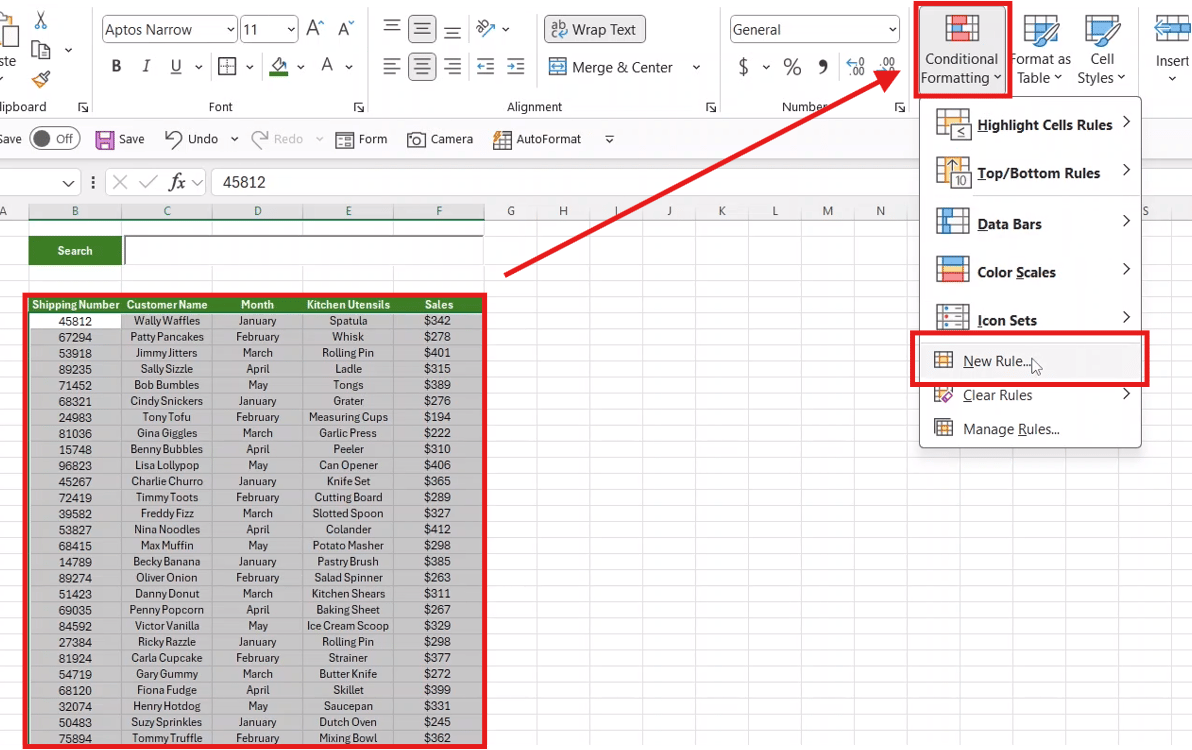Click Increase Indent icon

point(515,67)
